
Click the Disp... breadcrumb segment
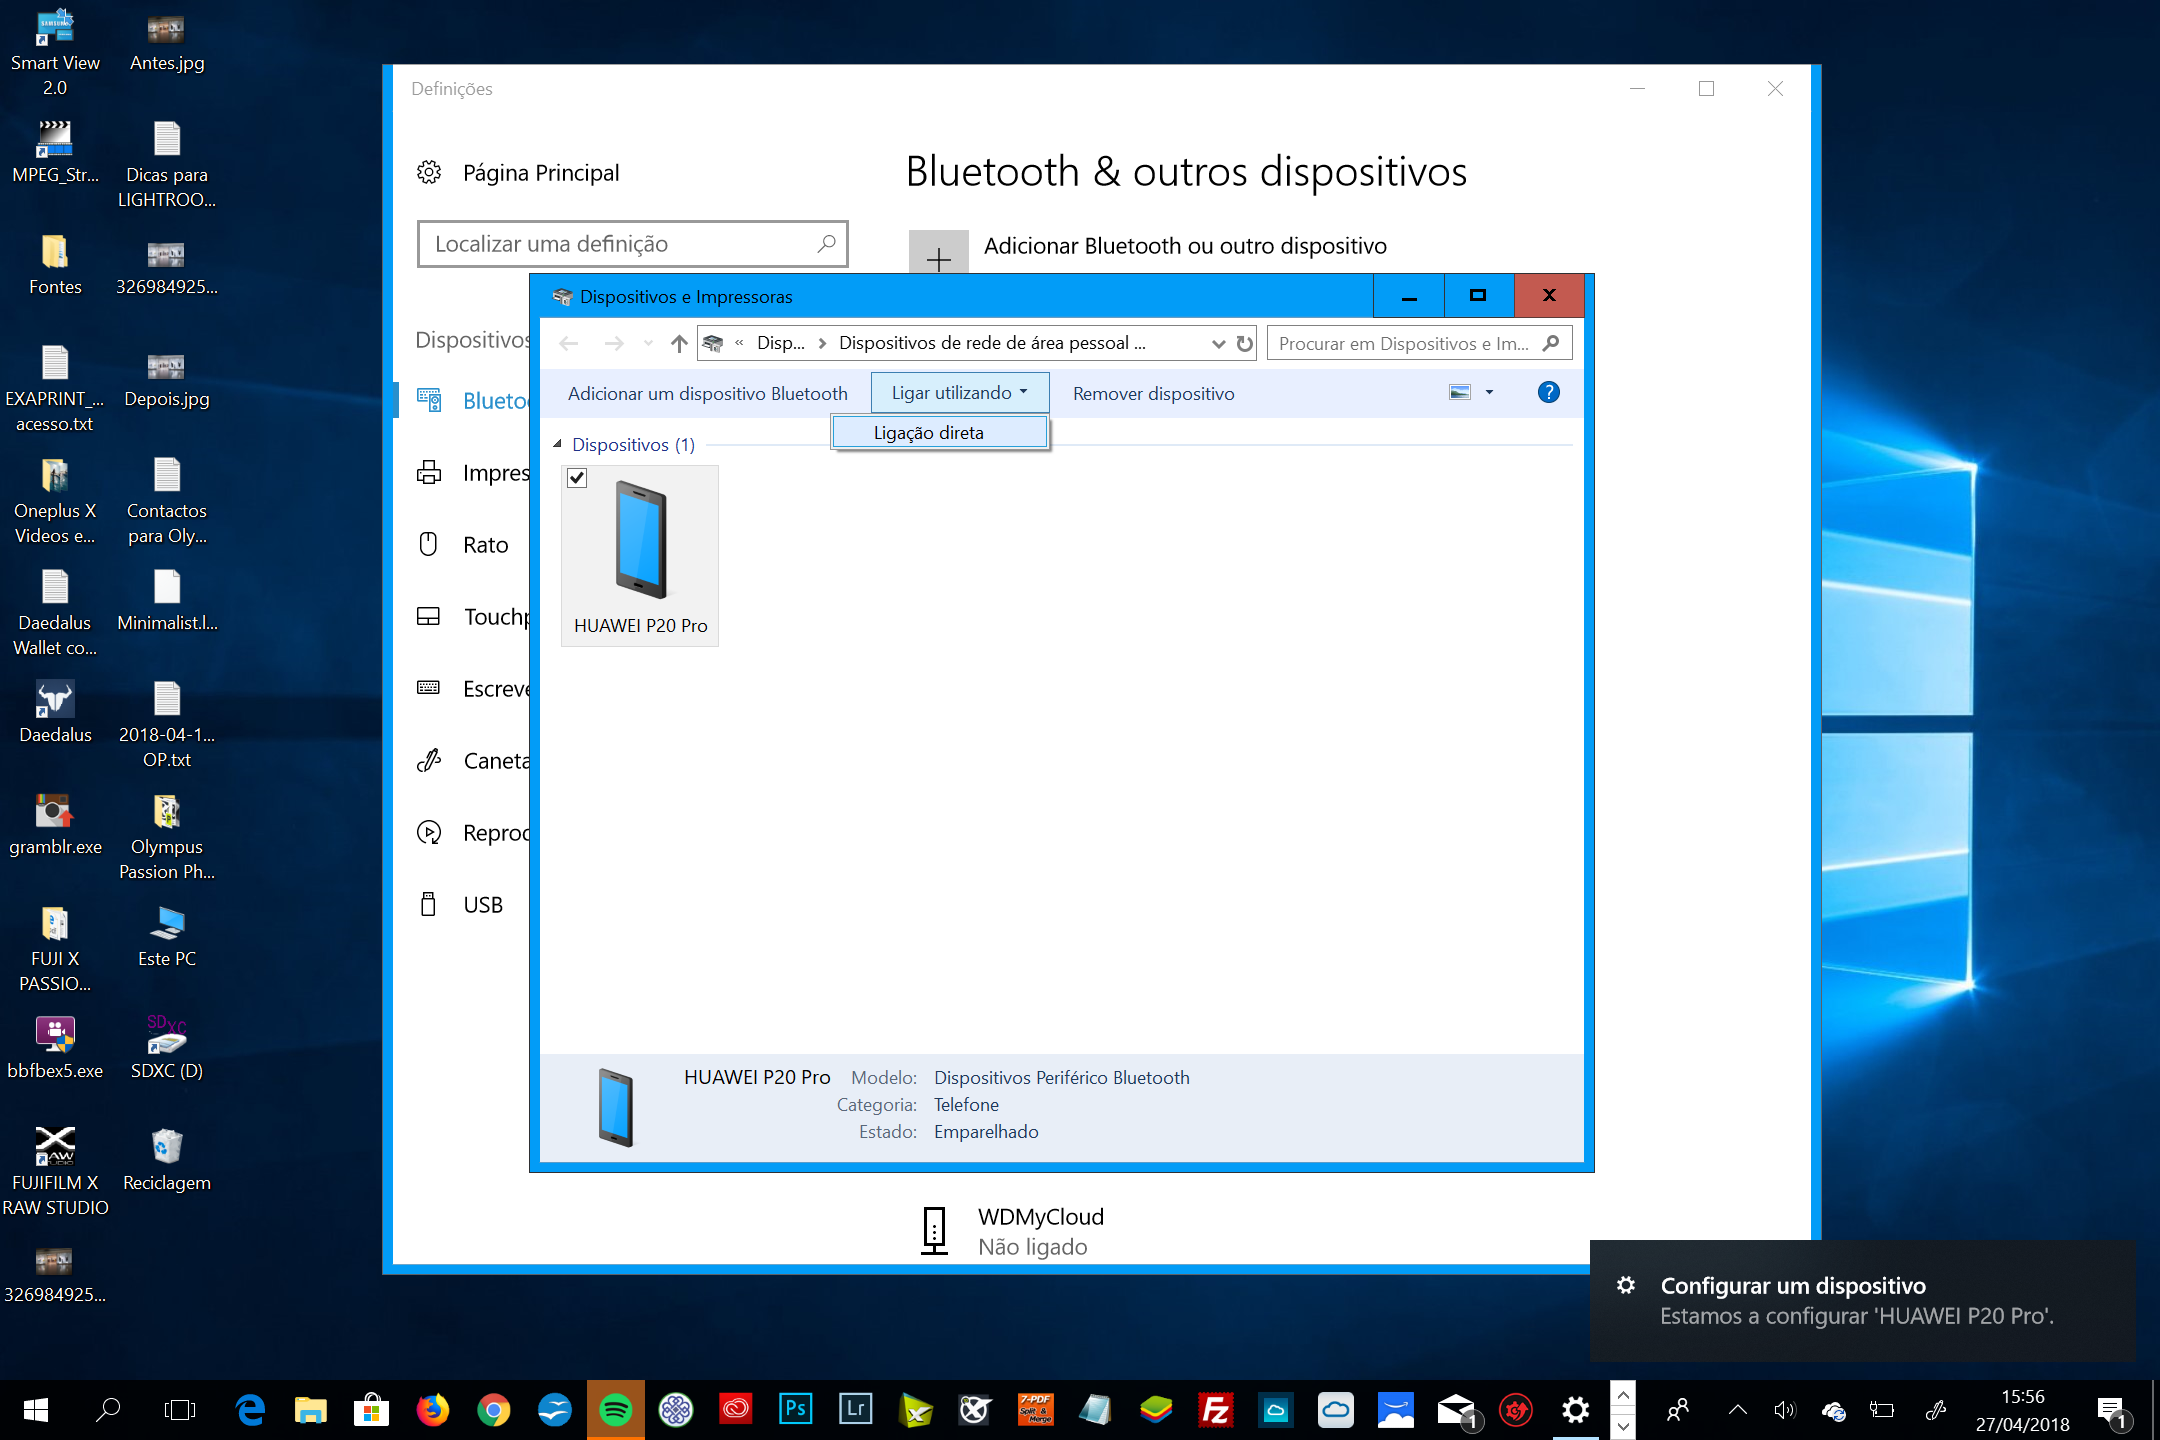780,343
